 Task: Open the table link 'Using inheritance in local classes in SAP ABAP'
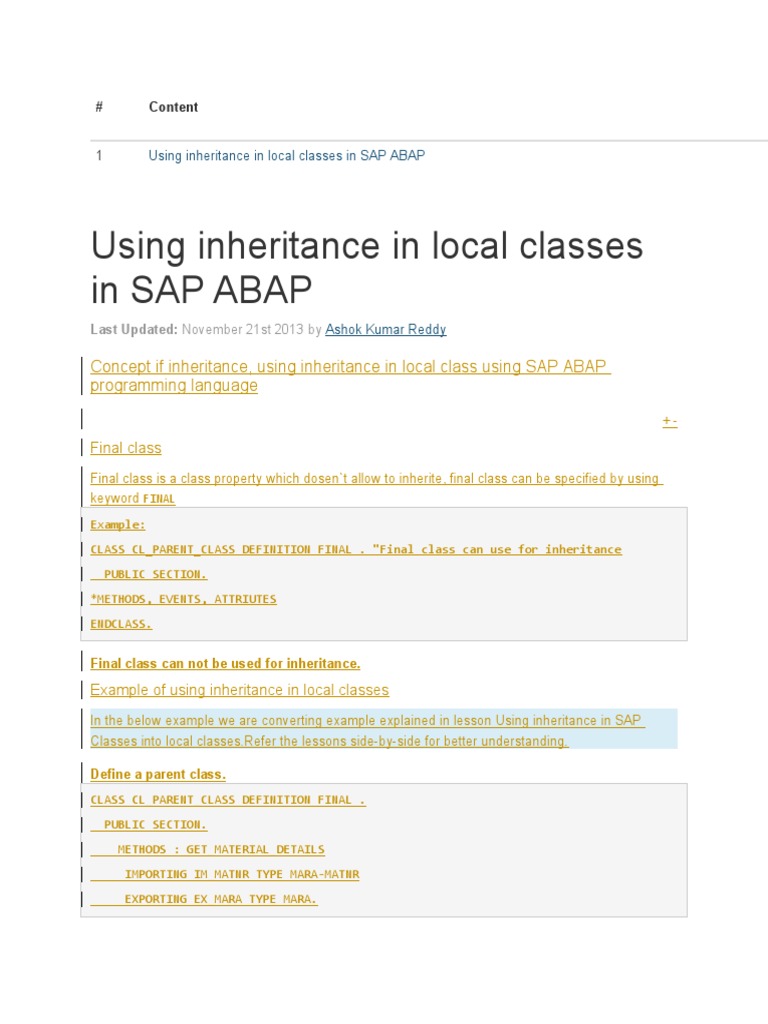(286, 156)
